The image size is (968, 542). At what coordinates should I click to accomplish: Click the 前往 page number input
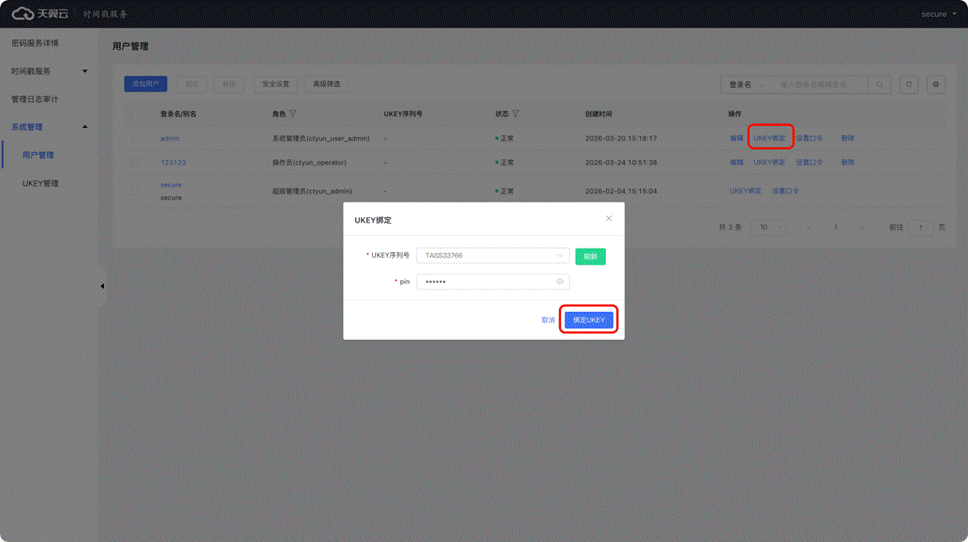(x=920, y=228)
